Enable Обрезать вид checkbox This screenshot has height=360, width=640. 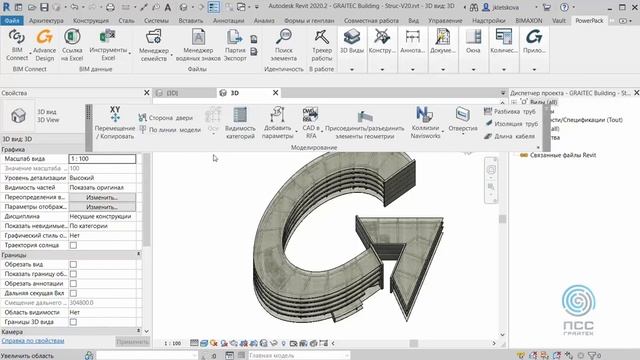click(73, 264)
